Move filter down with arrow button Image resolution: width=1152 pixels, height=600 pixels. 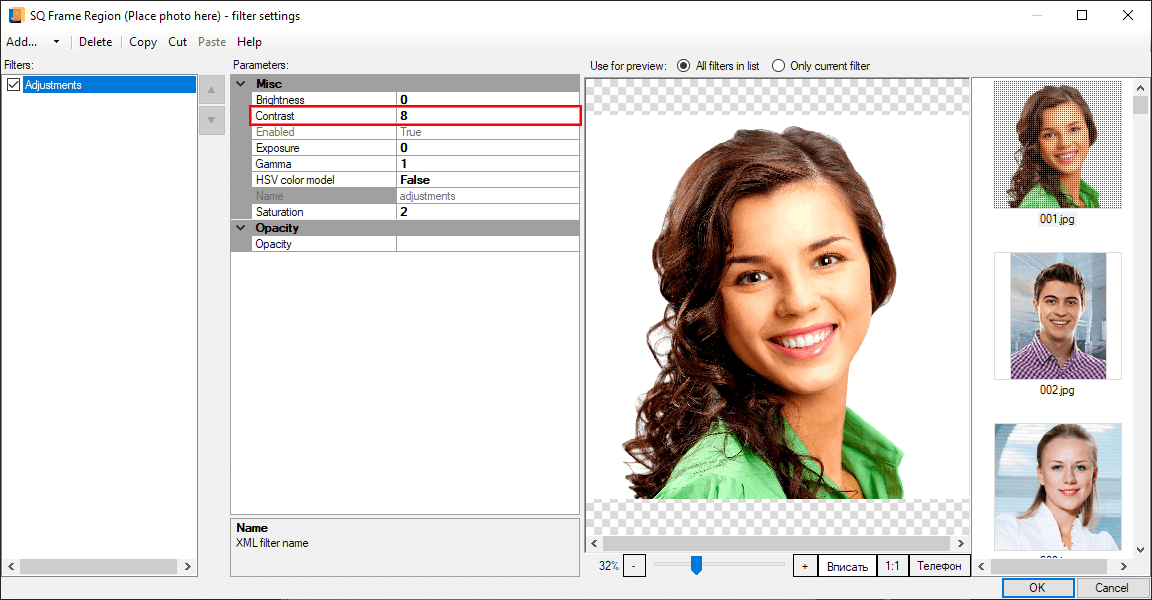click(x=212, y=120)
